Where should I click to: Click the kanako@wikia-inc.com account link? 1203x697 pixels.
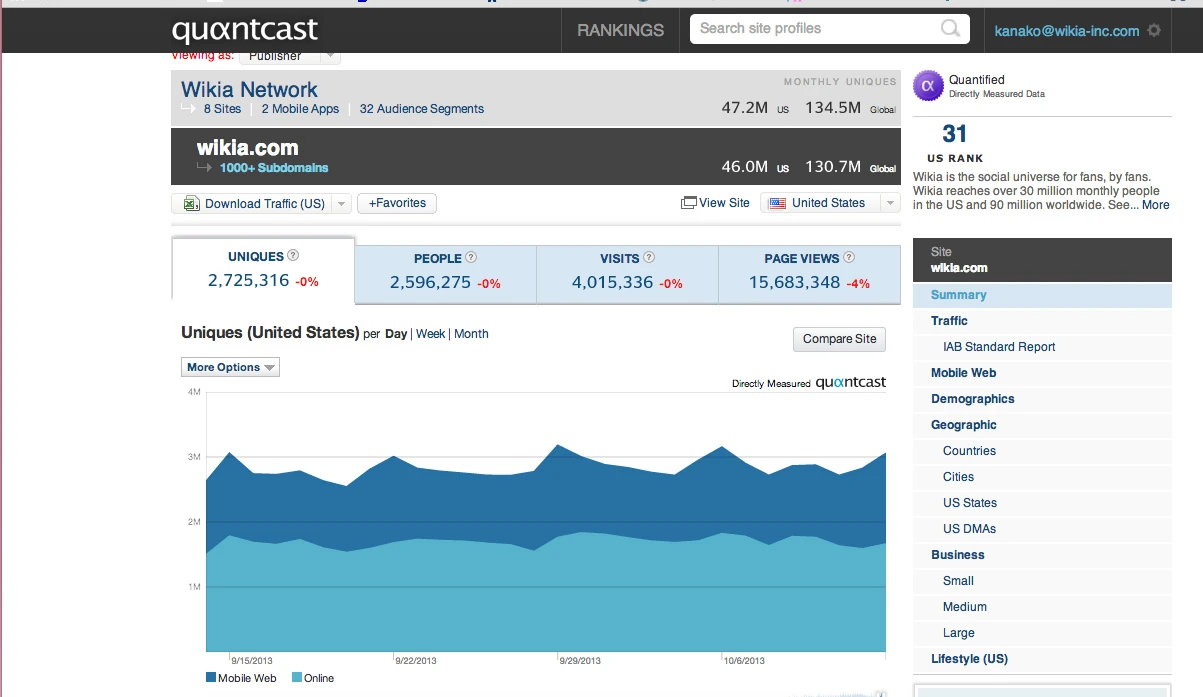click(x=1066, y=31)
